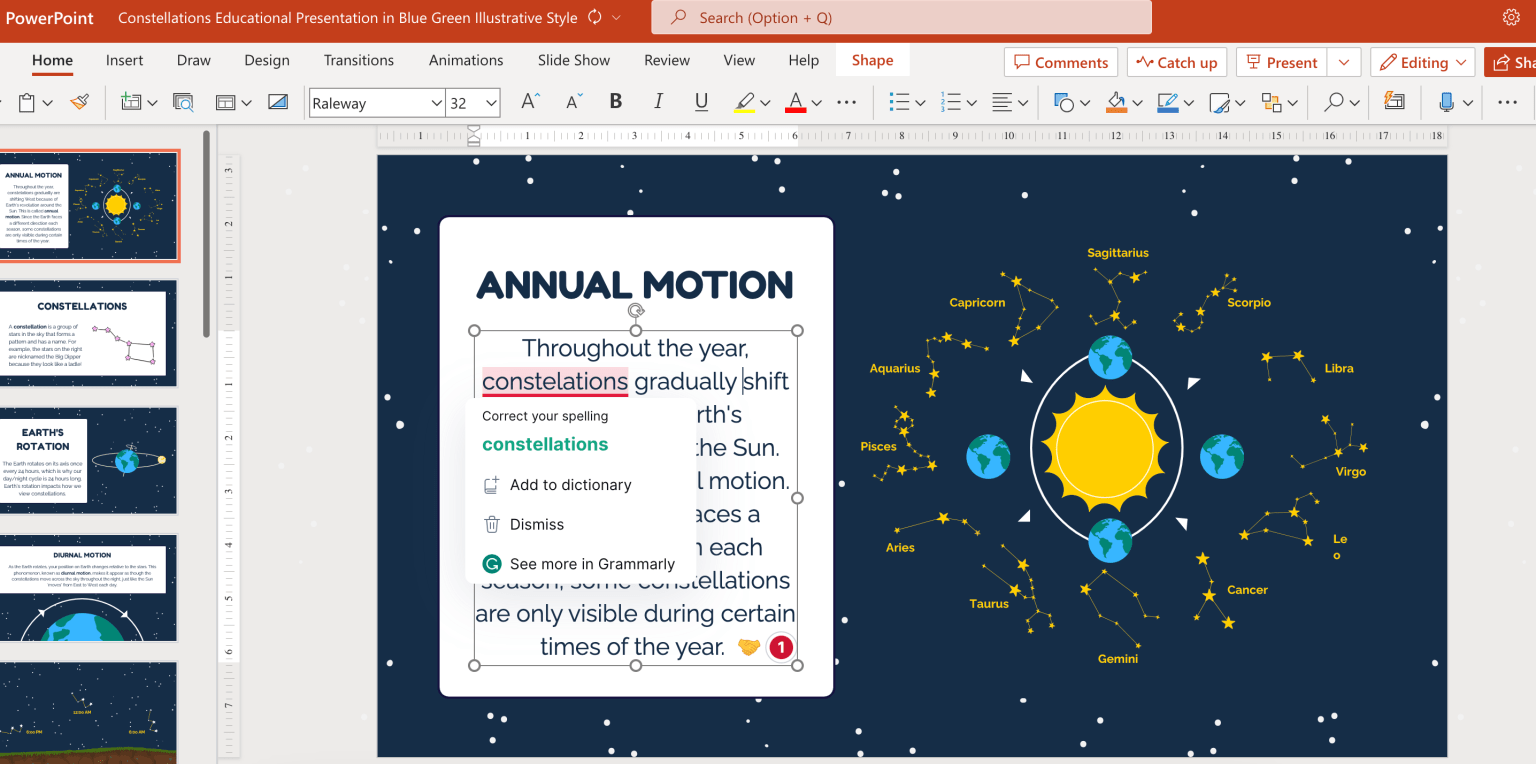
Task: Select Add to dictionary in Grammarly menu
Action: [570, 485]
